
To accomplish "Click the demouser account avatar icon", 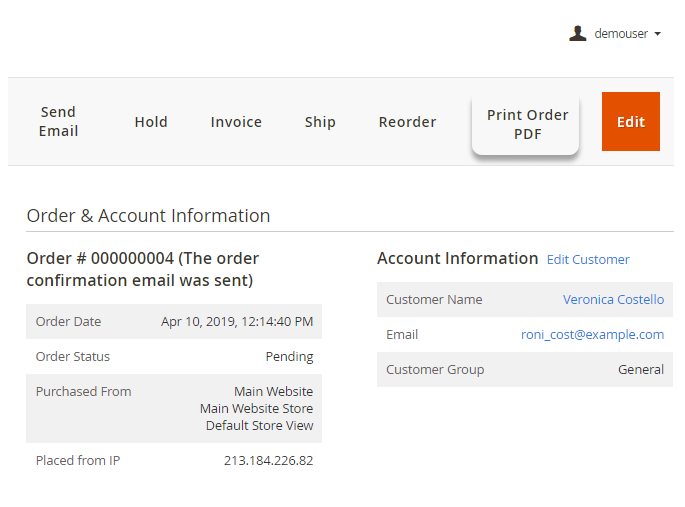I will (x=577, y=34).
